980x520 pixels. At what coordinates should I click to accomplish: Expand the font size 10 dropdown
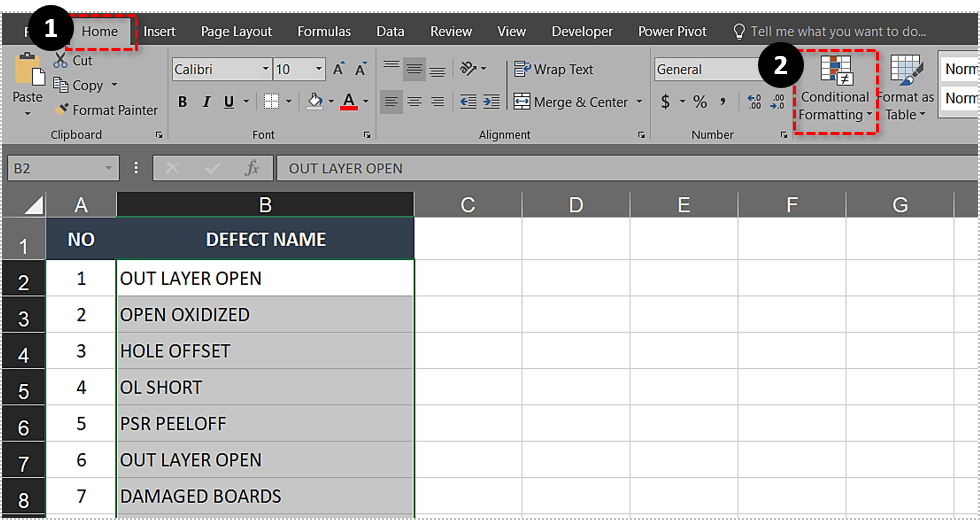[319, 70]
